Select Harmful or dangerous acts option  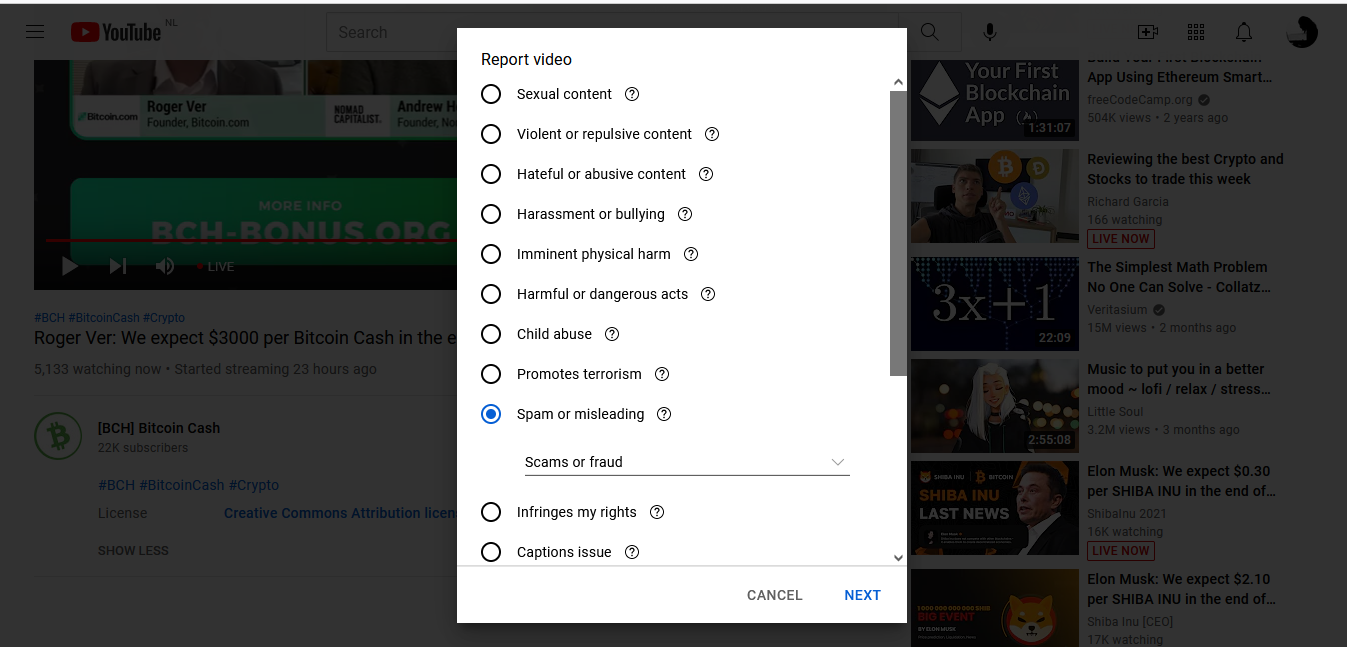pyautogui.click(x=491, y=294)
